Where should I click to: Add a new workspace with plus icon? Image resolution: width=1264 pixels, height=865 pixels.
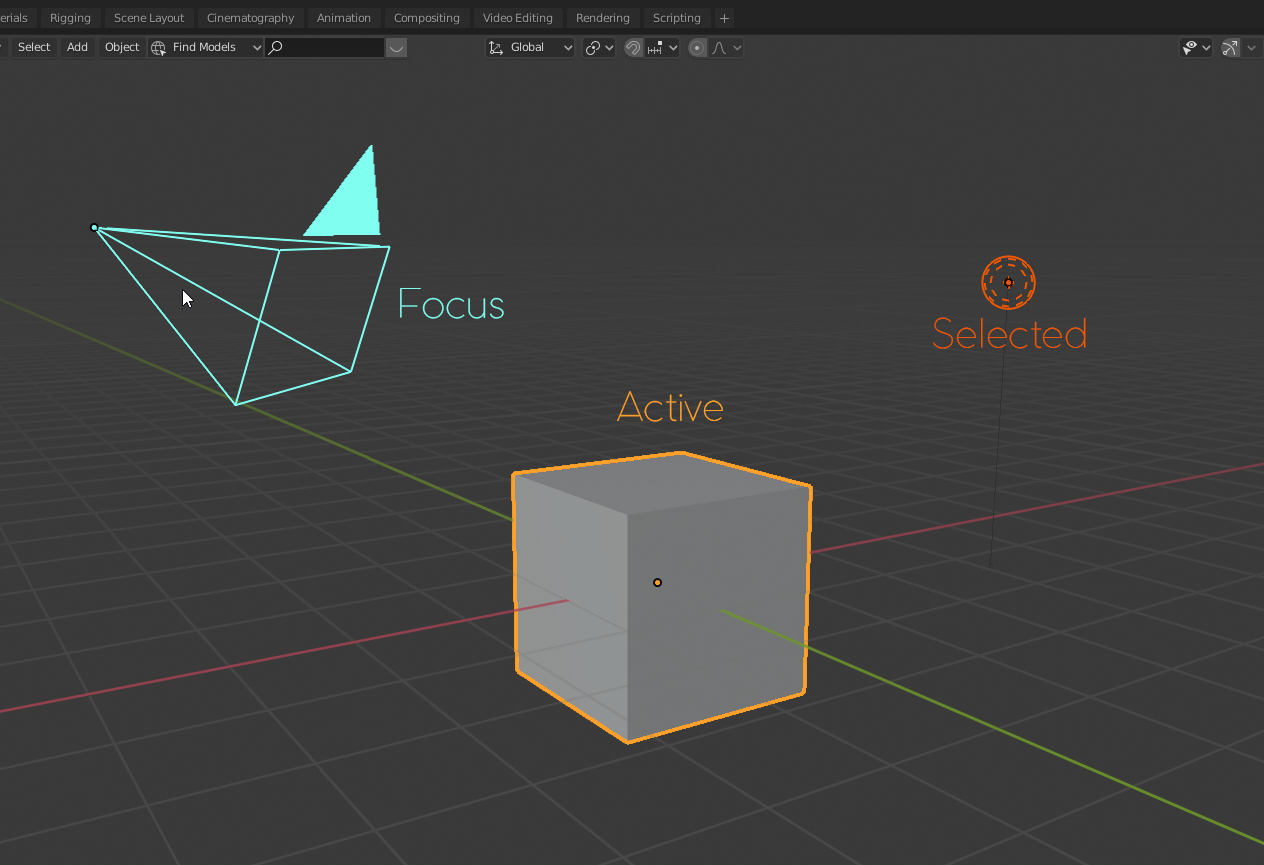725,18
